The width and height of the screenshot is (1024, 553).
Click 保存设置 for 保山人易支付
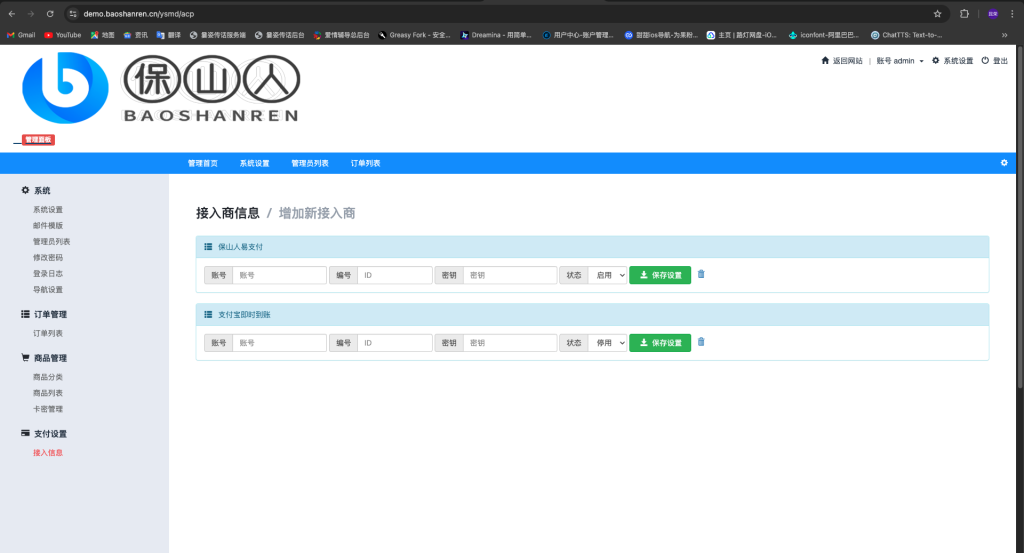pos(660,275)
